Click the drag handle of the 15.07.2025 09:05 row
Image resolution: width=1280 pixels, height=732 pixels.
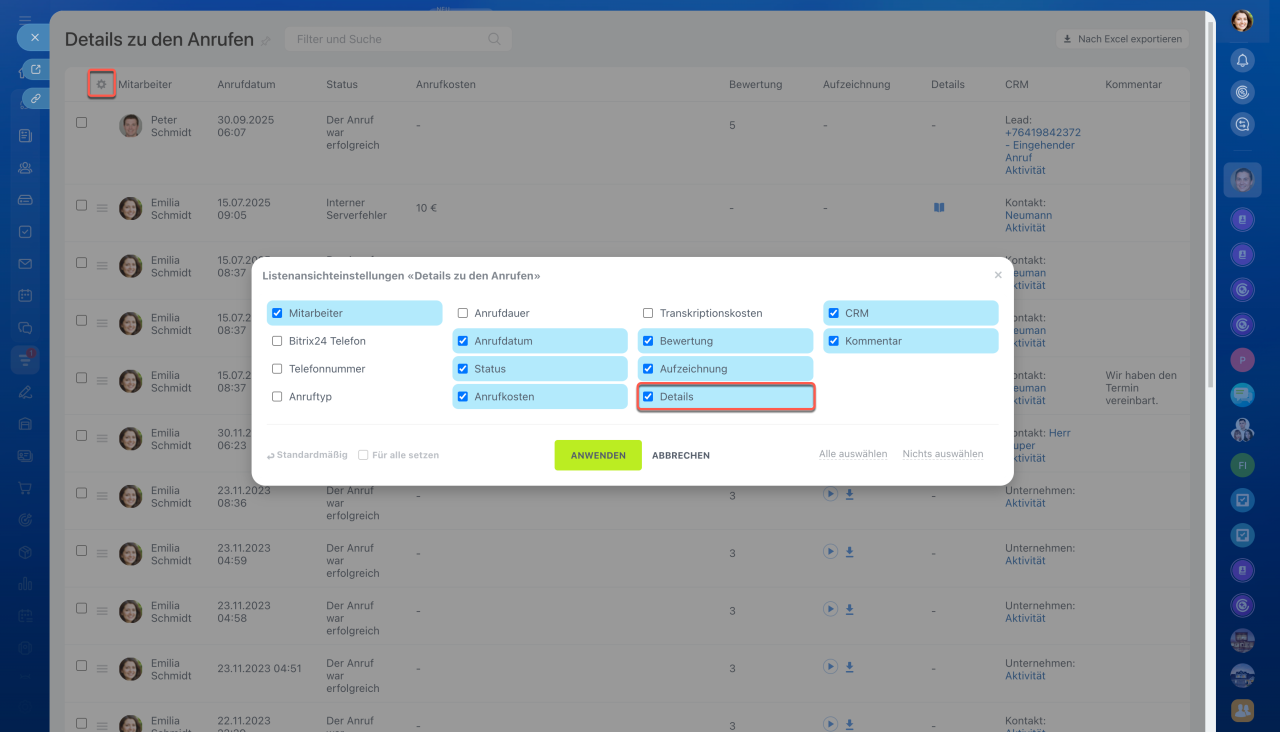pyautogui.click(x=102, y=208)
